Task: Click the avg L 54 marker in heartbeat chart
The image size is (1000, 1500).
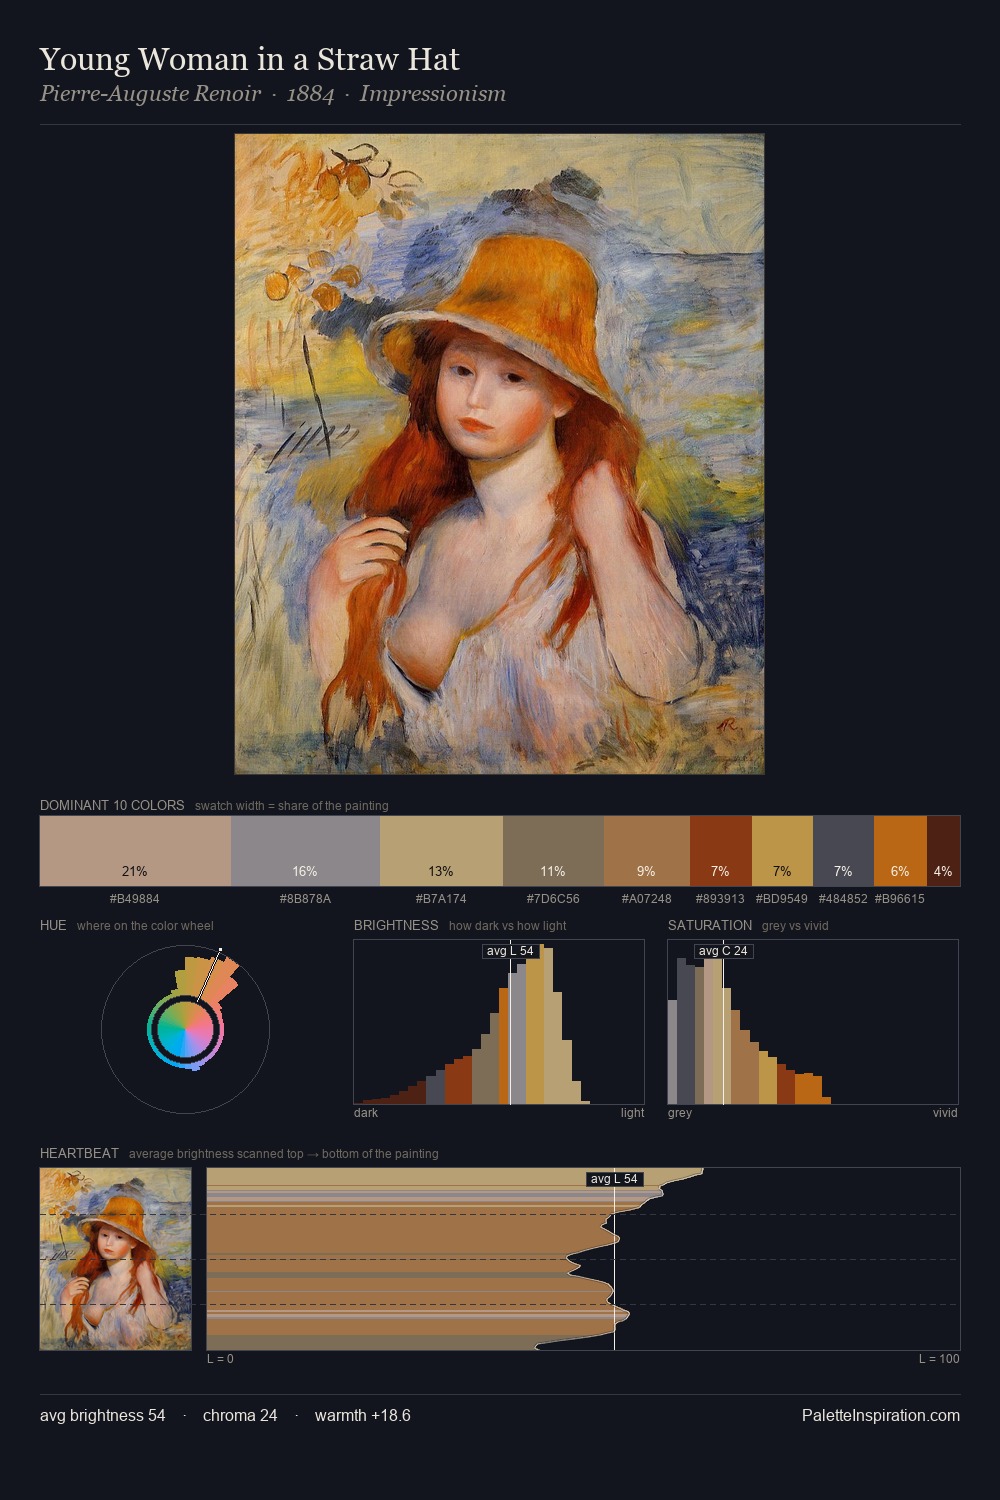Action: click(x=614, y=1179)
